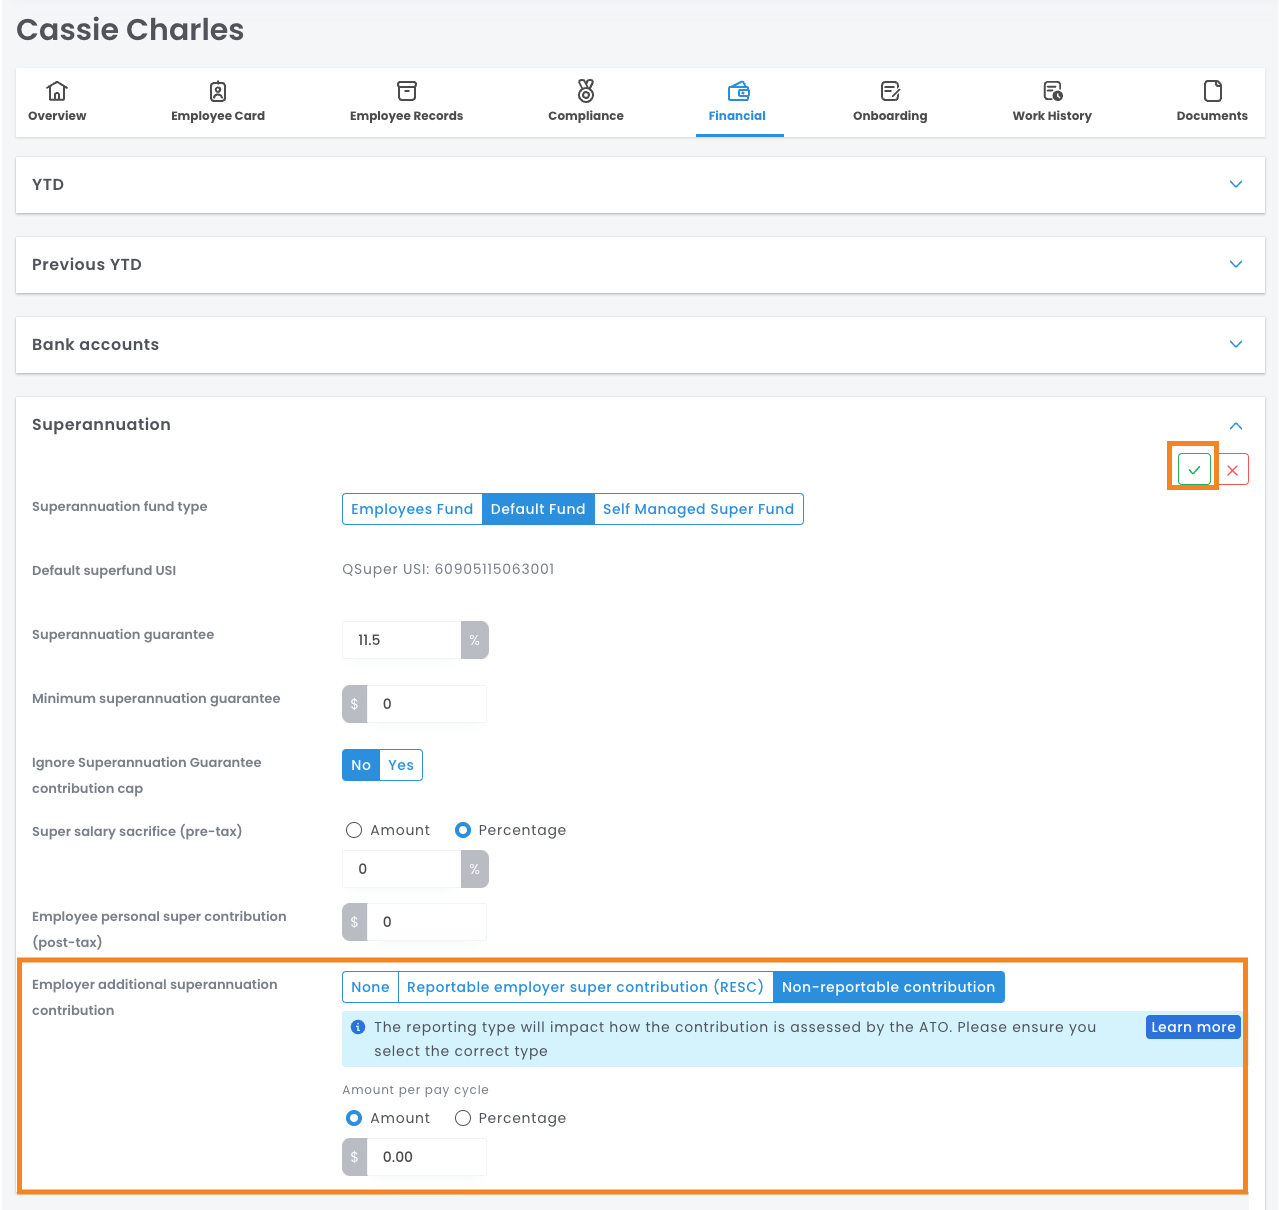
Task: Expand the Previous YTD section
Action: (1236, 264)
